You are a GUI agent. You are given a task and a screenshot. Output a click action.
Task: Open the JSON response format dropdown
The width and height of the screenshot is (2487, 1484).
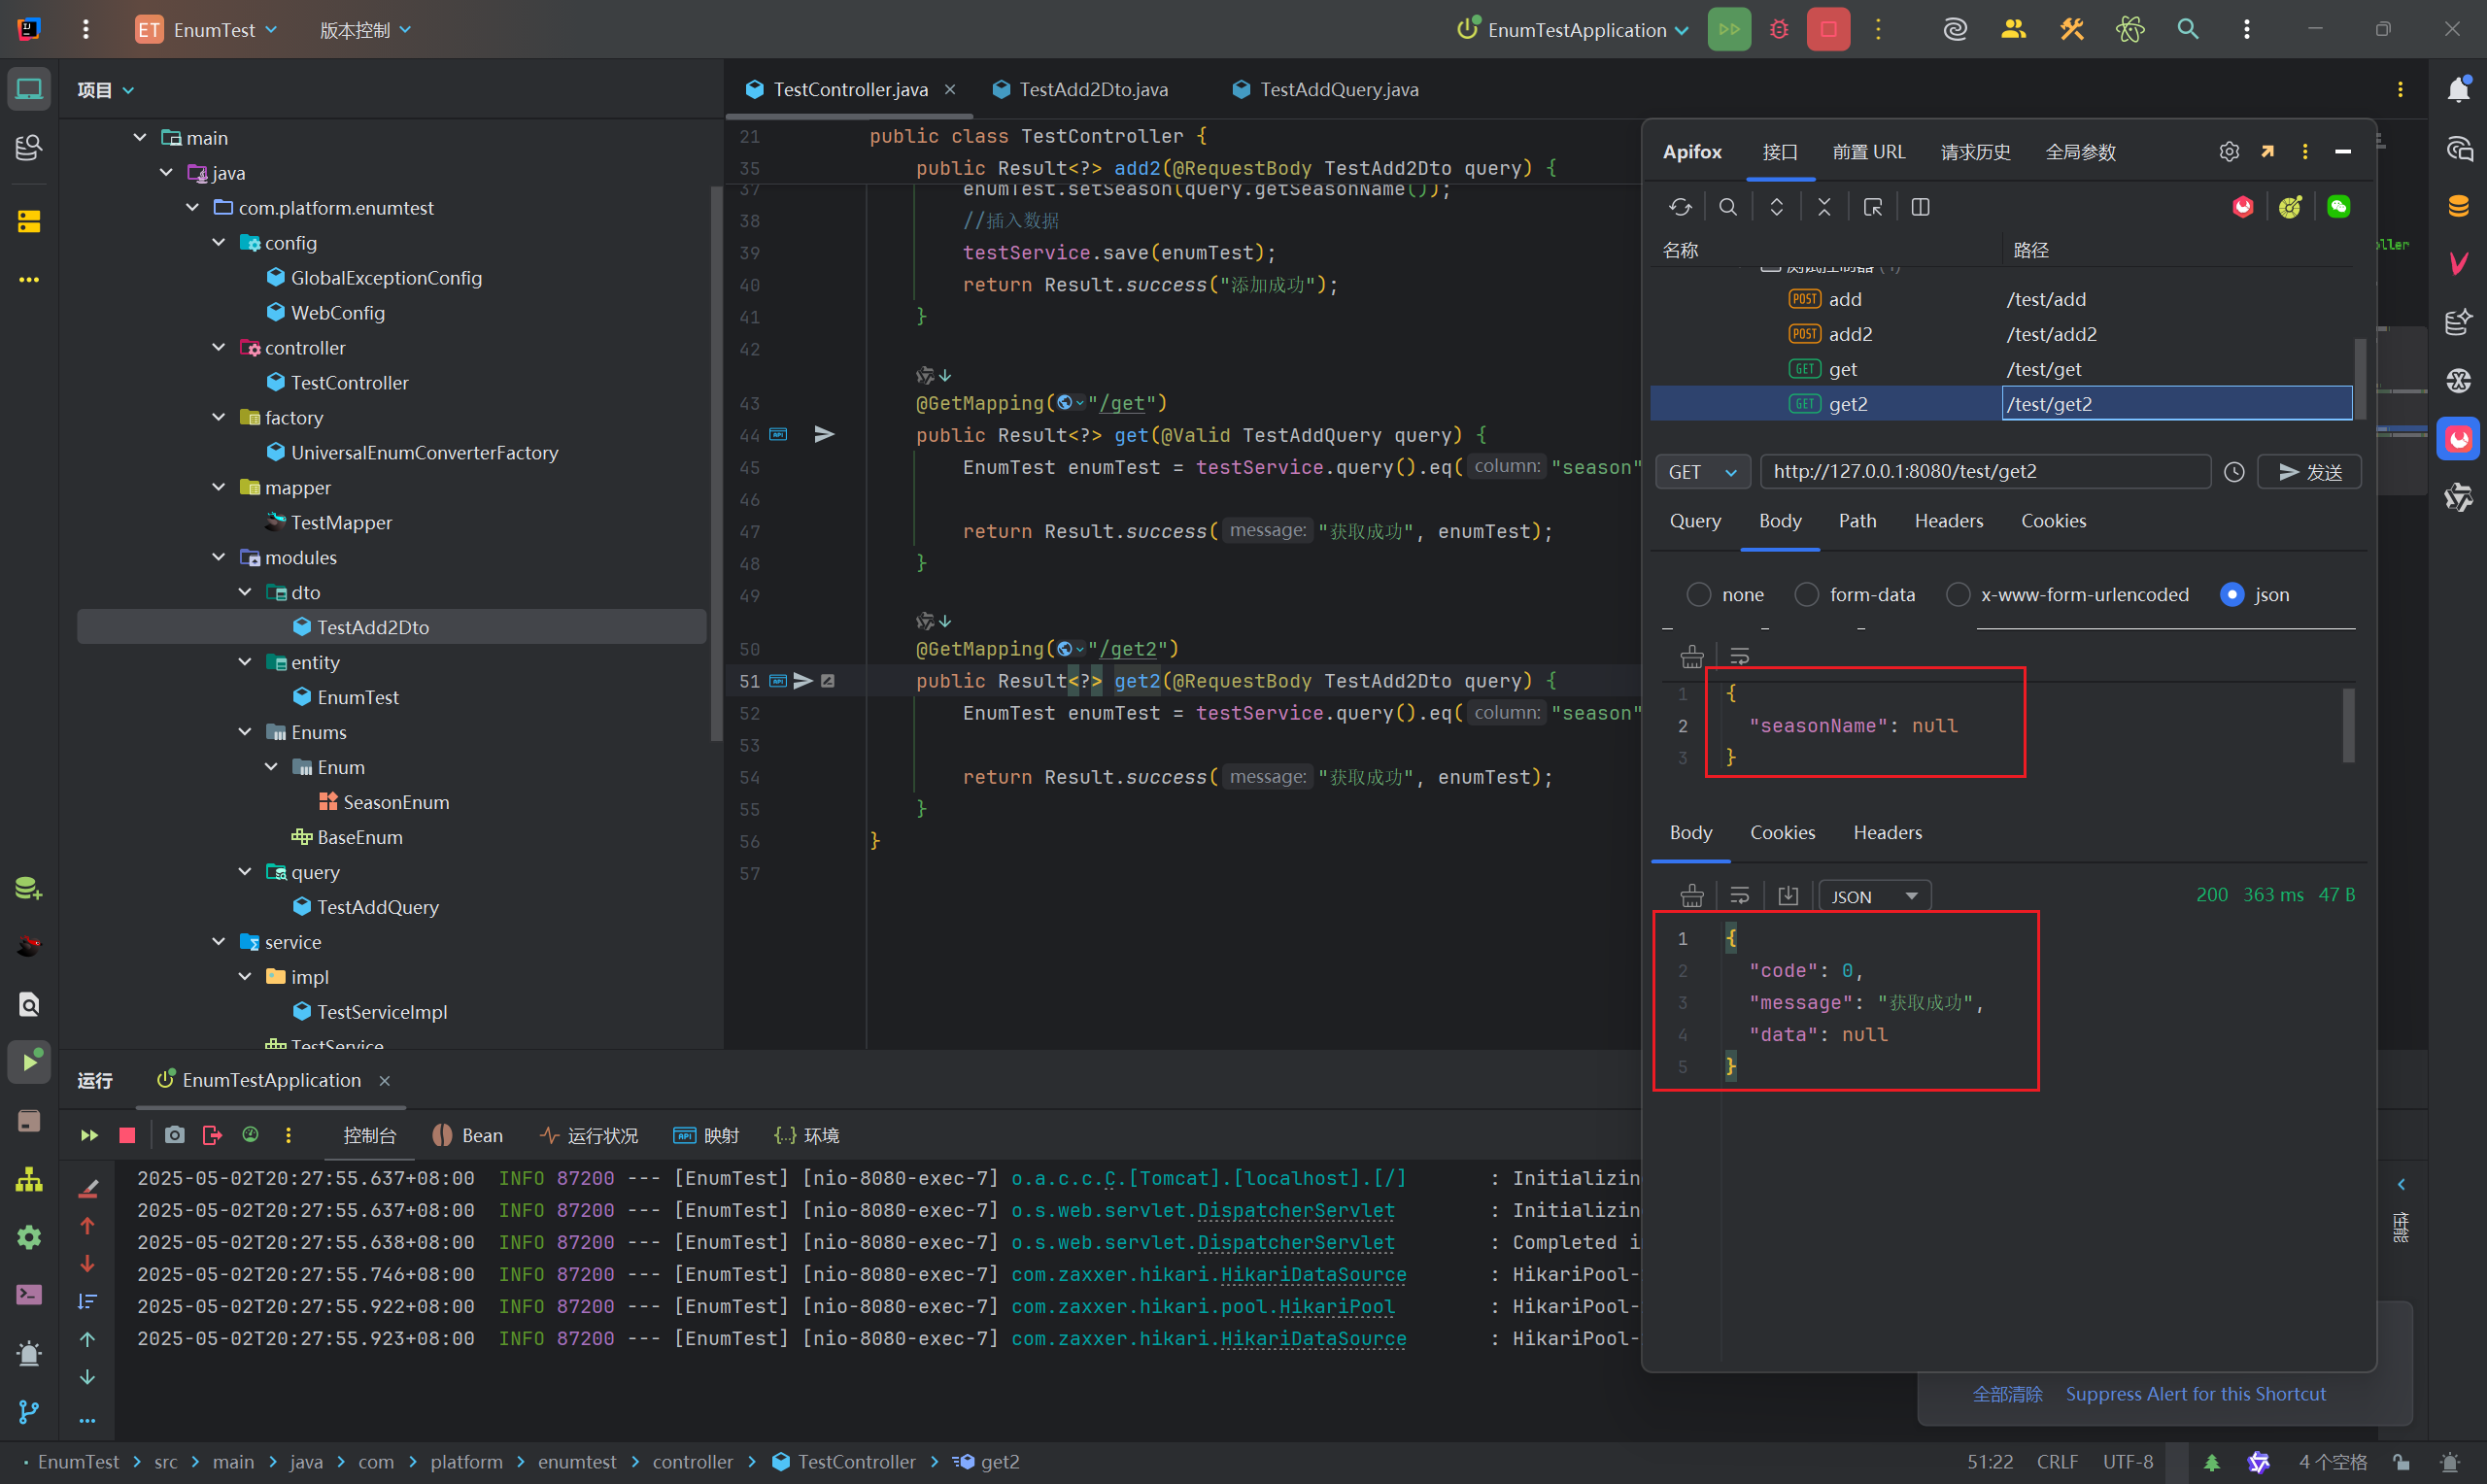point(1873,896)
